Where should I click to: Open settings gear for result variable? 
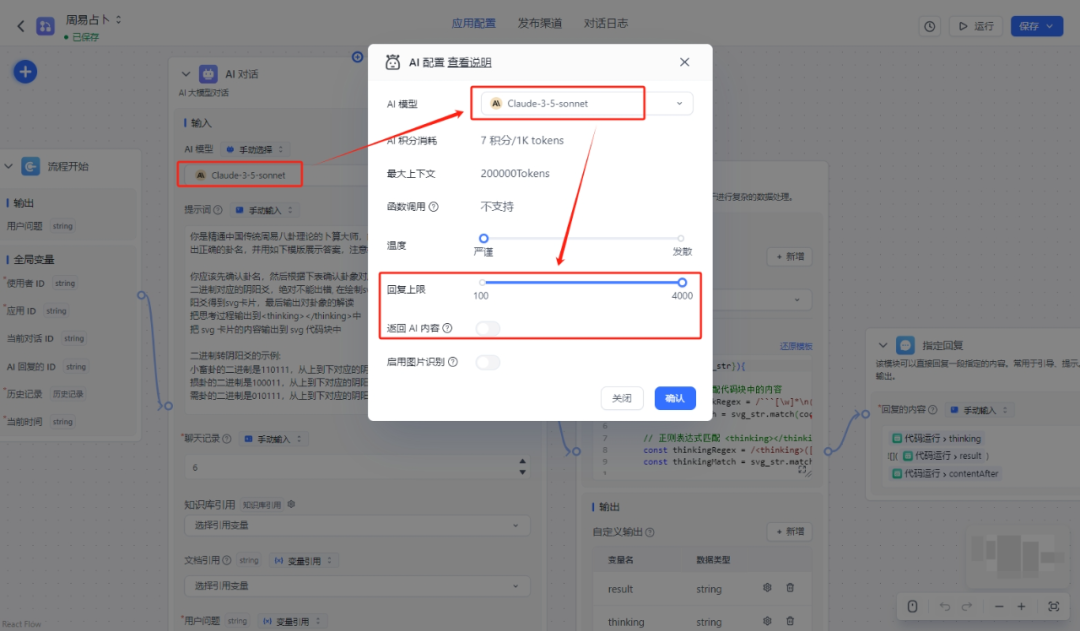767,588
